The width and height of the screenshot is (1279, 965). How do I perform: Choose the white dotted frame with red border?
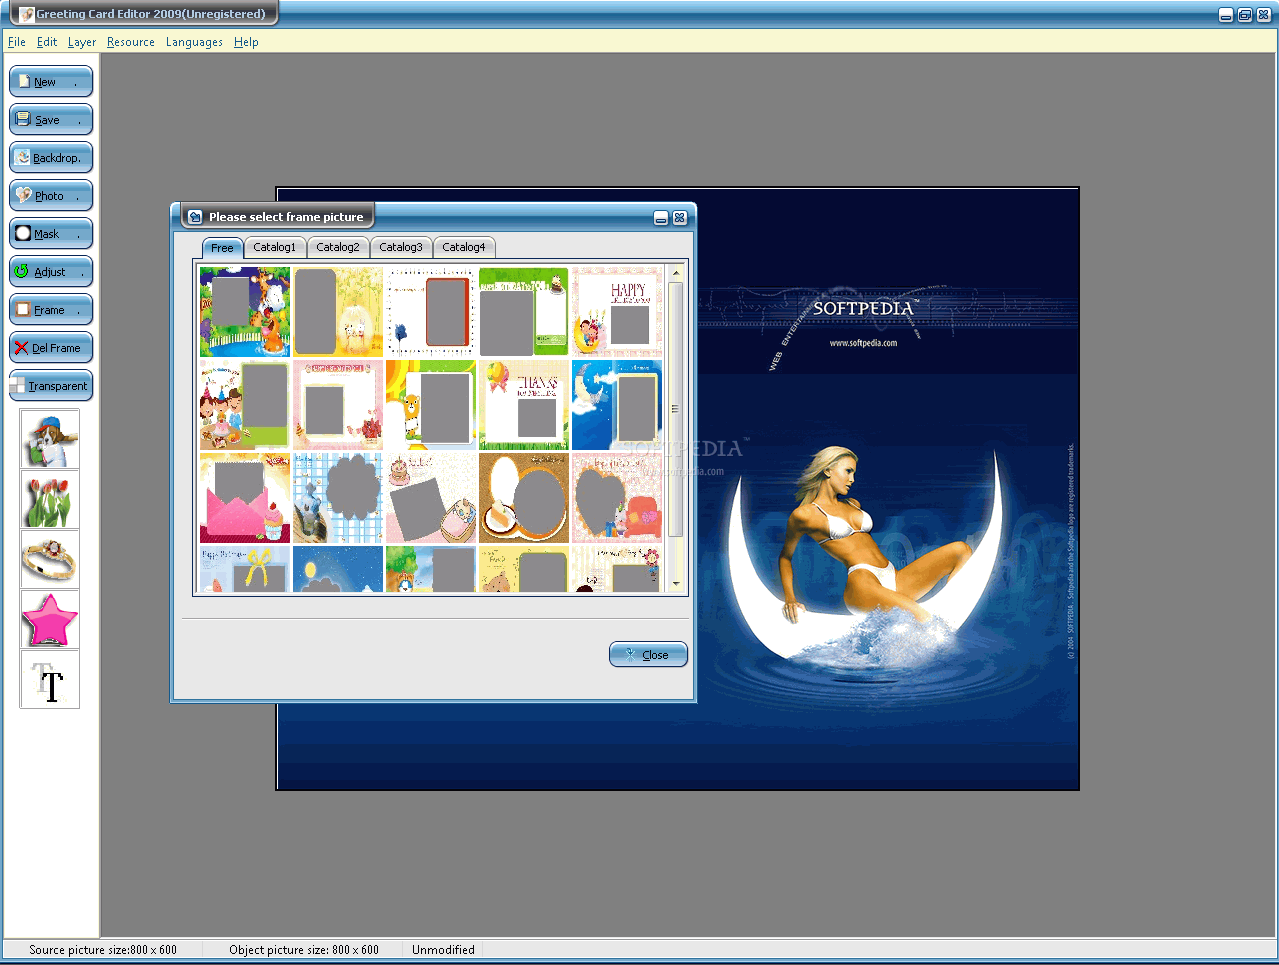tap(431, 312)
